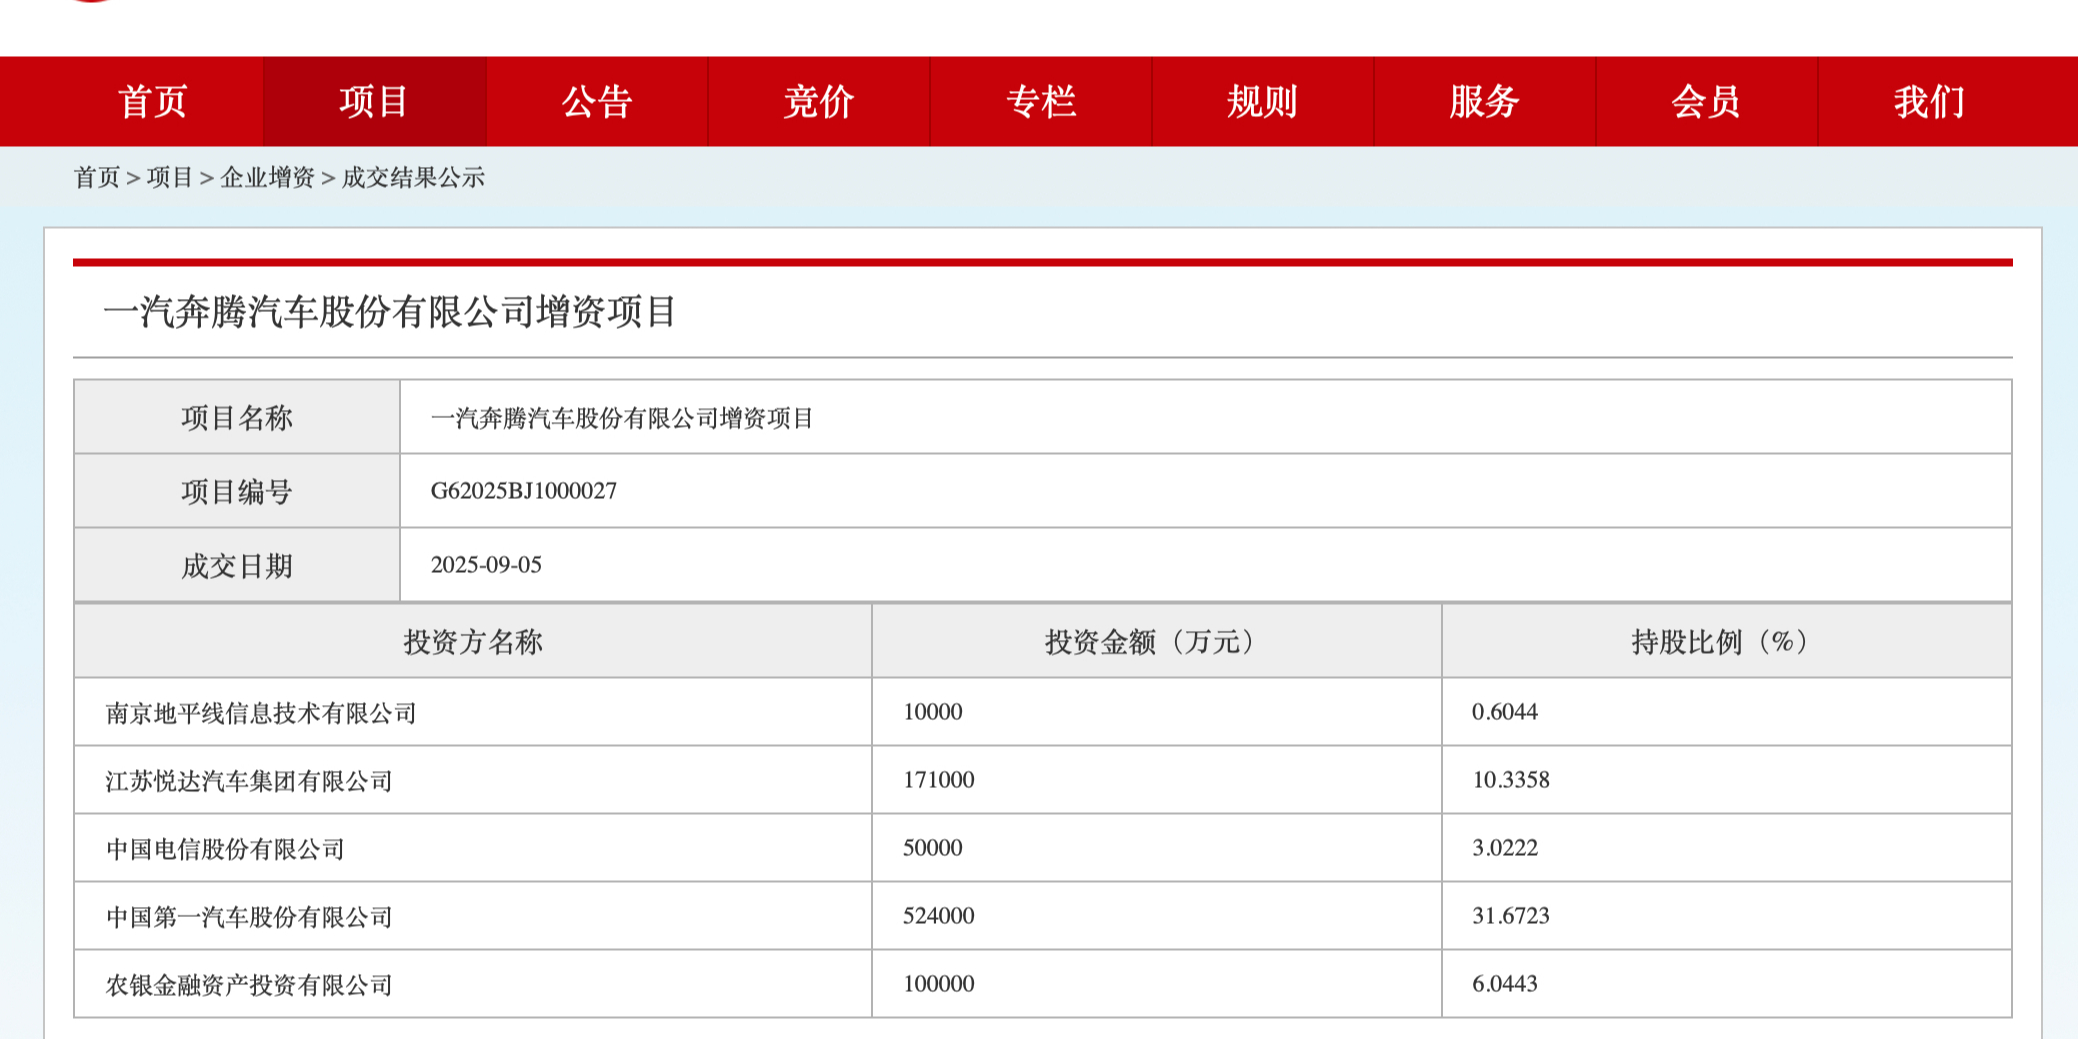2078x1039 pixels.
Task: Open the 会员 navigation tab
Action: (x=1707, y=102)
